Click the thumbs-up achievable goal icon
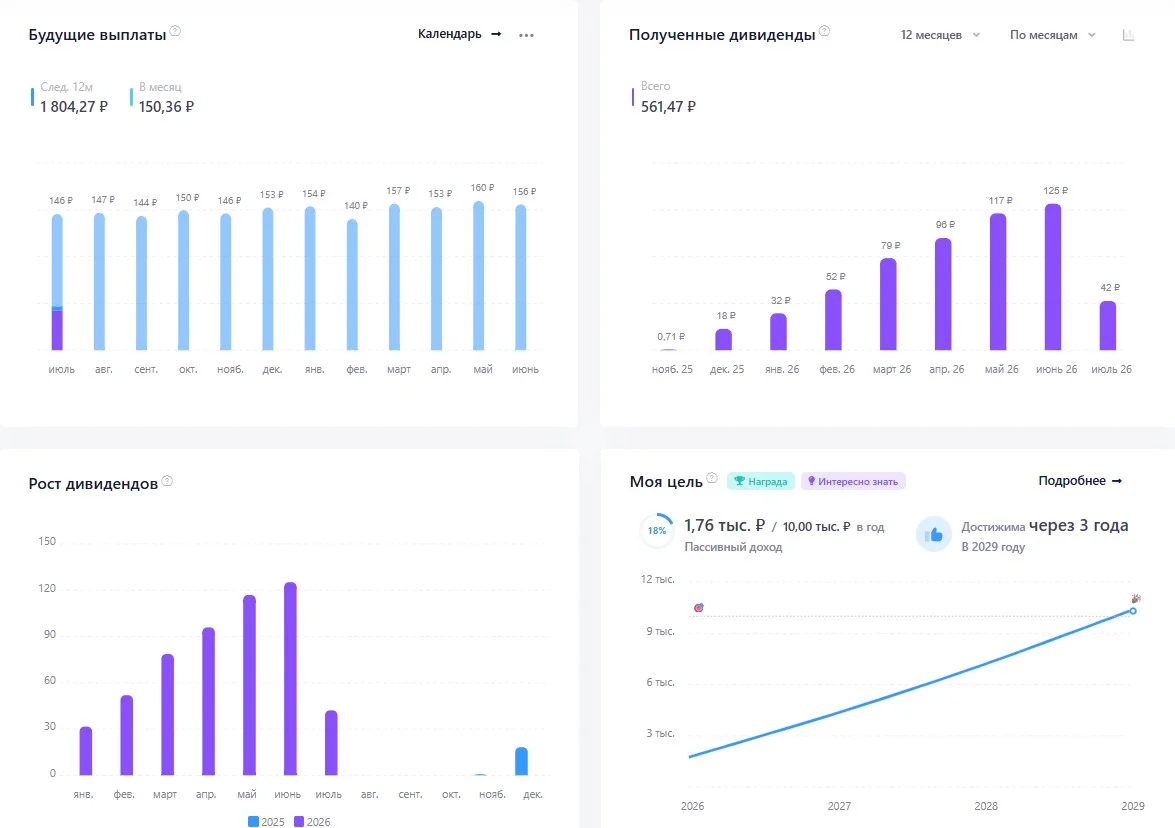 pos(934,534)
